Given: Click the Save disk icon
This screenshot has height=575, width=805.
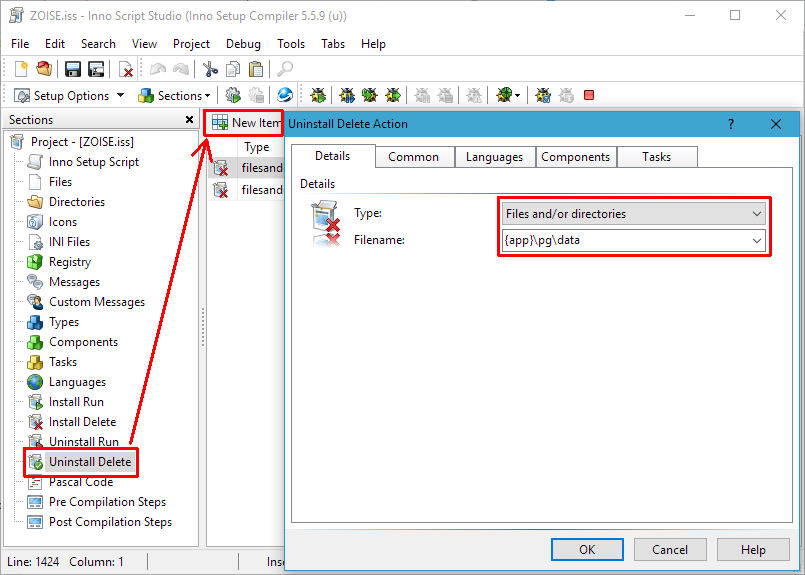Looking at the screenshot, I should click(73, 69).
